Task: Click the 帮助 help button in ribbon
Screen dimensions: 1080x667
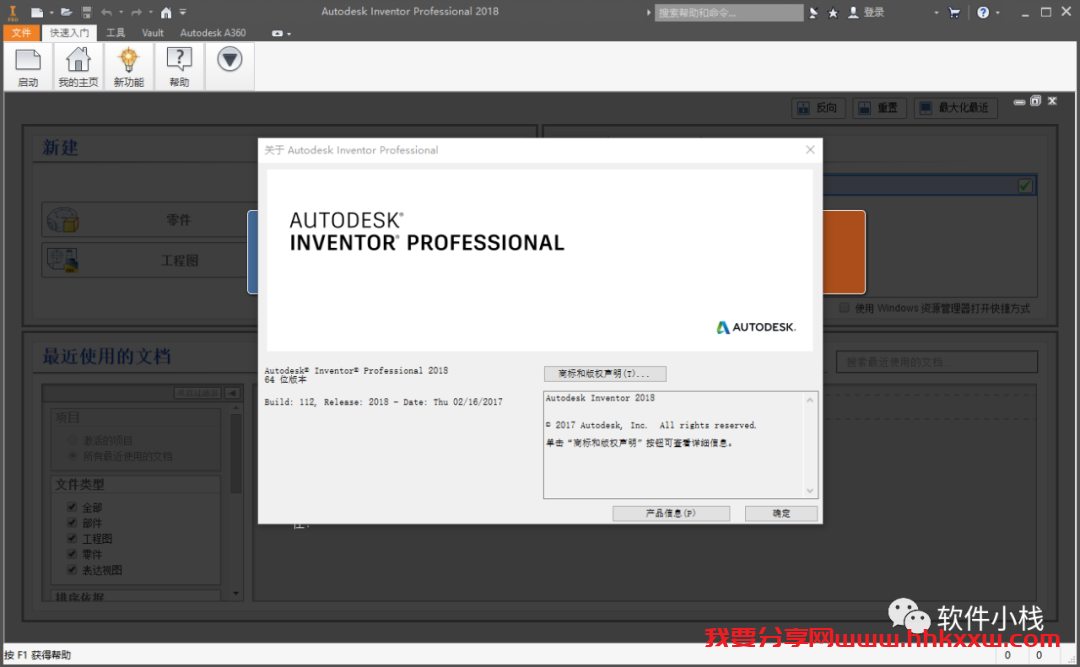Action: [179, 67]
